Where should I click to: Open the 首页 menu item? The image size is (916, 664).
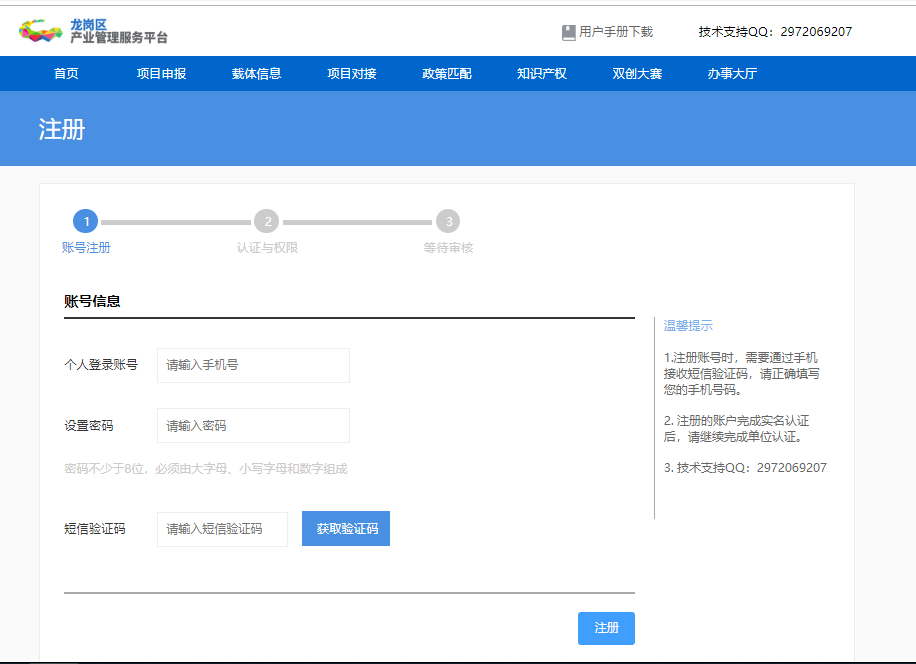point(66,74)
